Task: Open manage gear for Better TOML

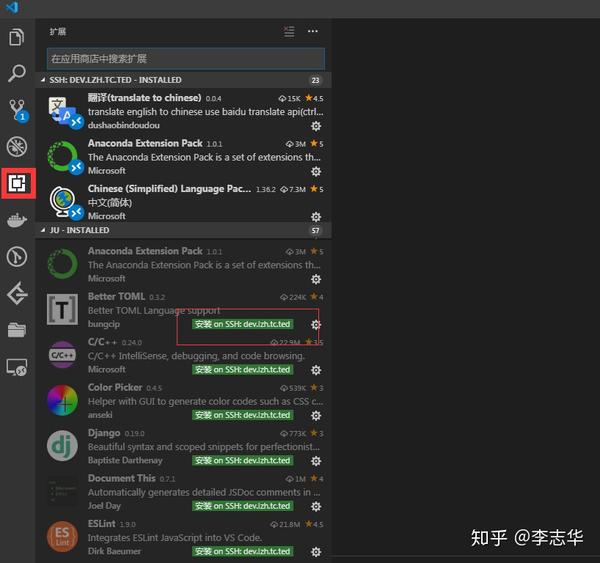Action: coord(316,325)
